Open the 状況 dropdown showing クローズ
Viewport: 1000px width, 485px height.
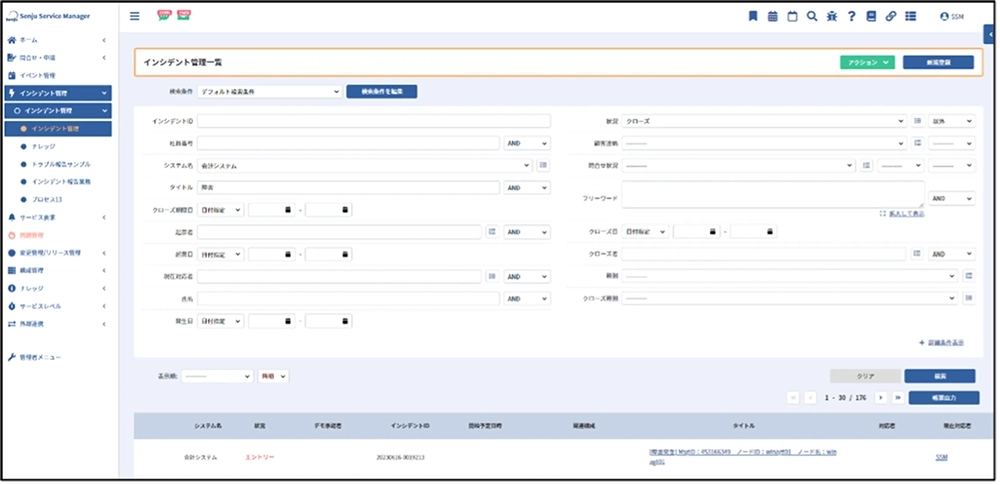pos(764,121)
